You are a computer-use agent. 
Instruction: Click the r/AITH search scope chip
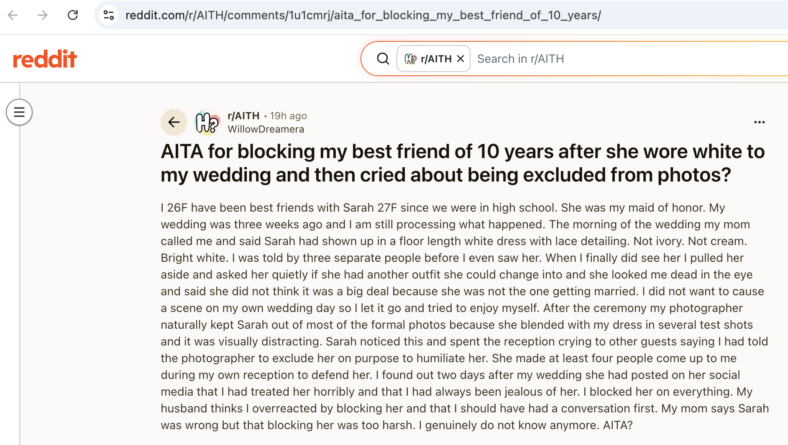(x=434, y=59)
